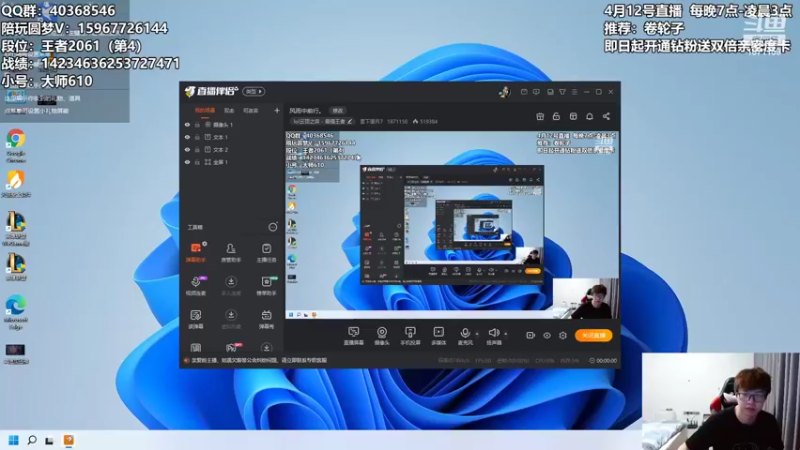Screen dimensions: 800x450
Task: Toggle the lock on the 摄像头 1 source
Action: tap(197, 124)
